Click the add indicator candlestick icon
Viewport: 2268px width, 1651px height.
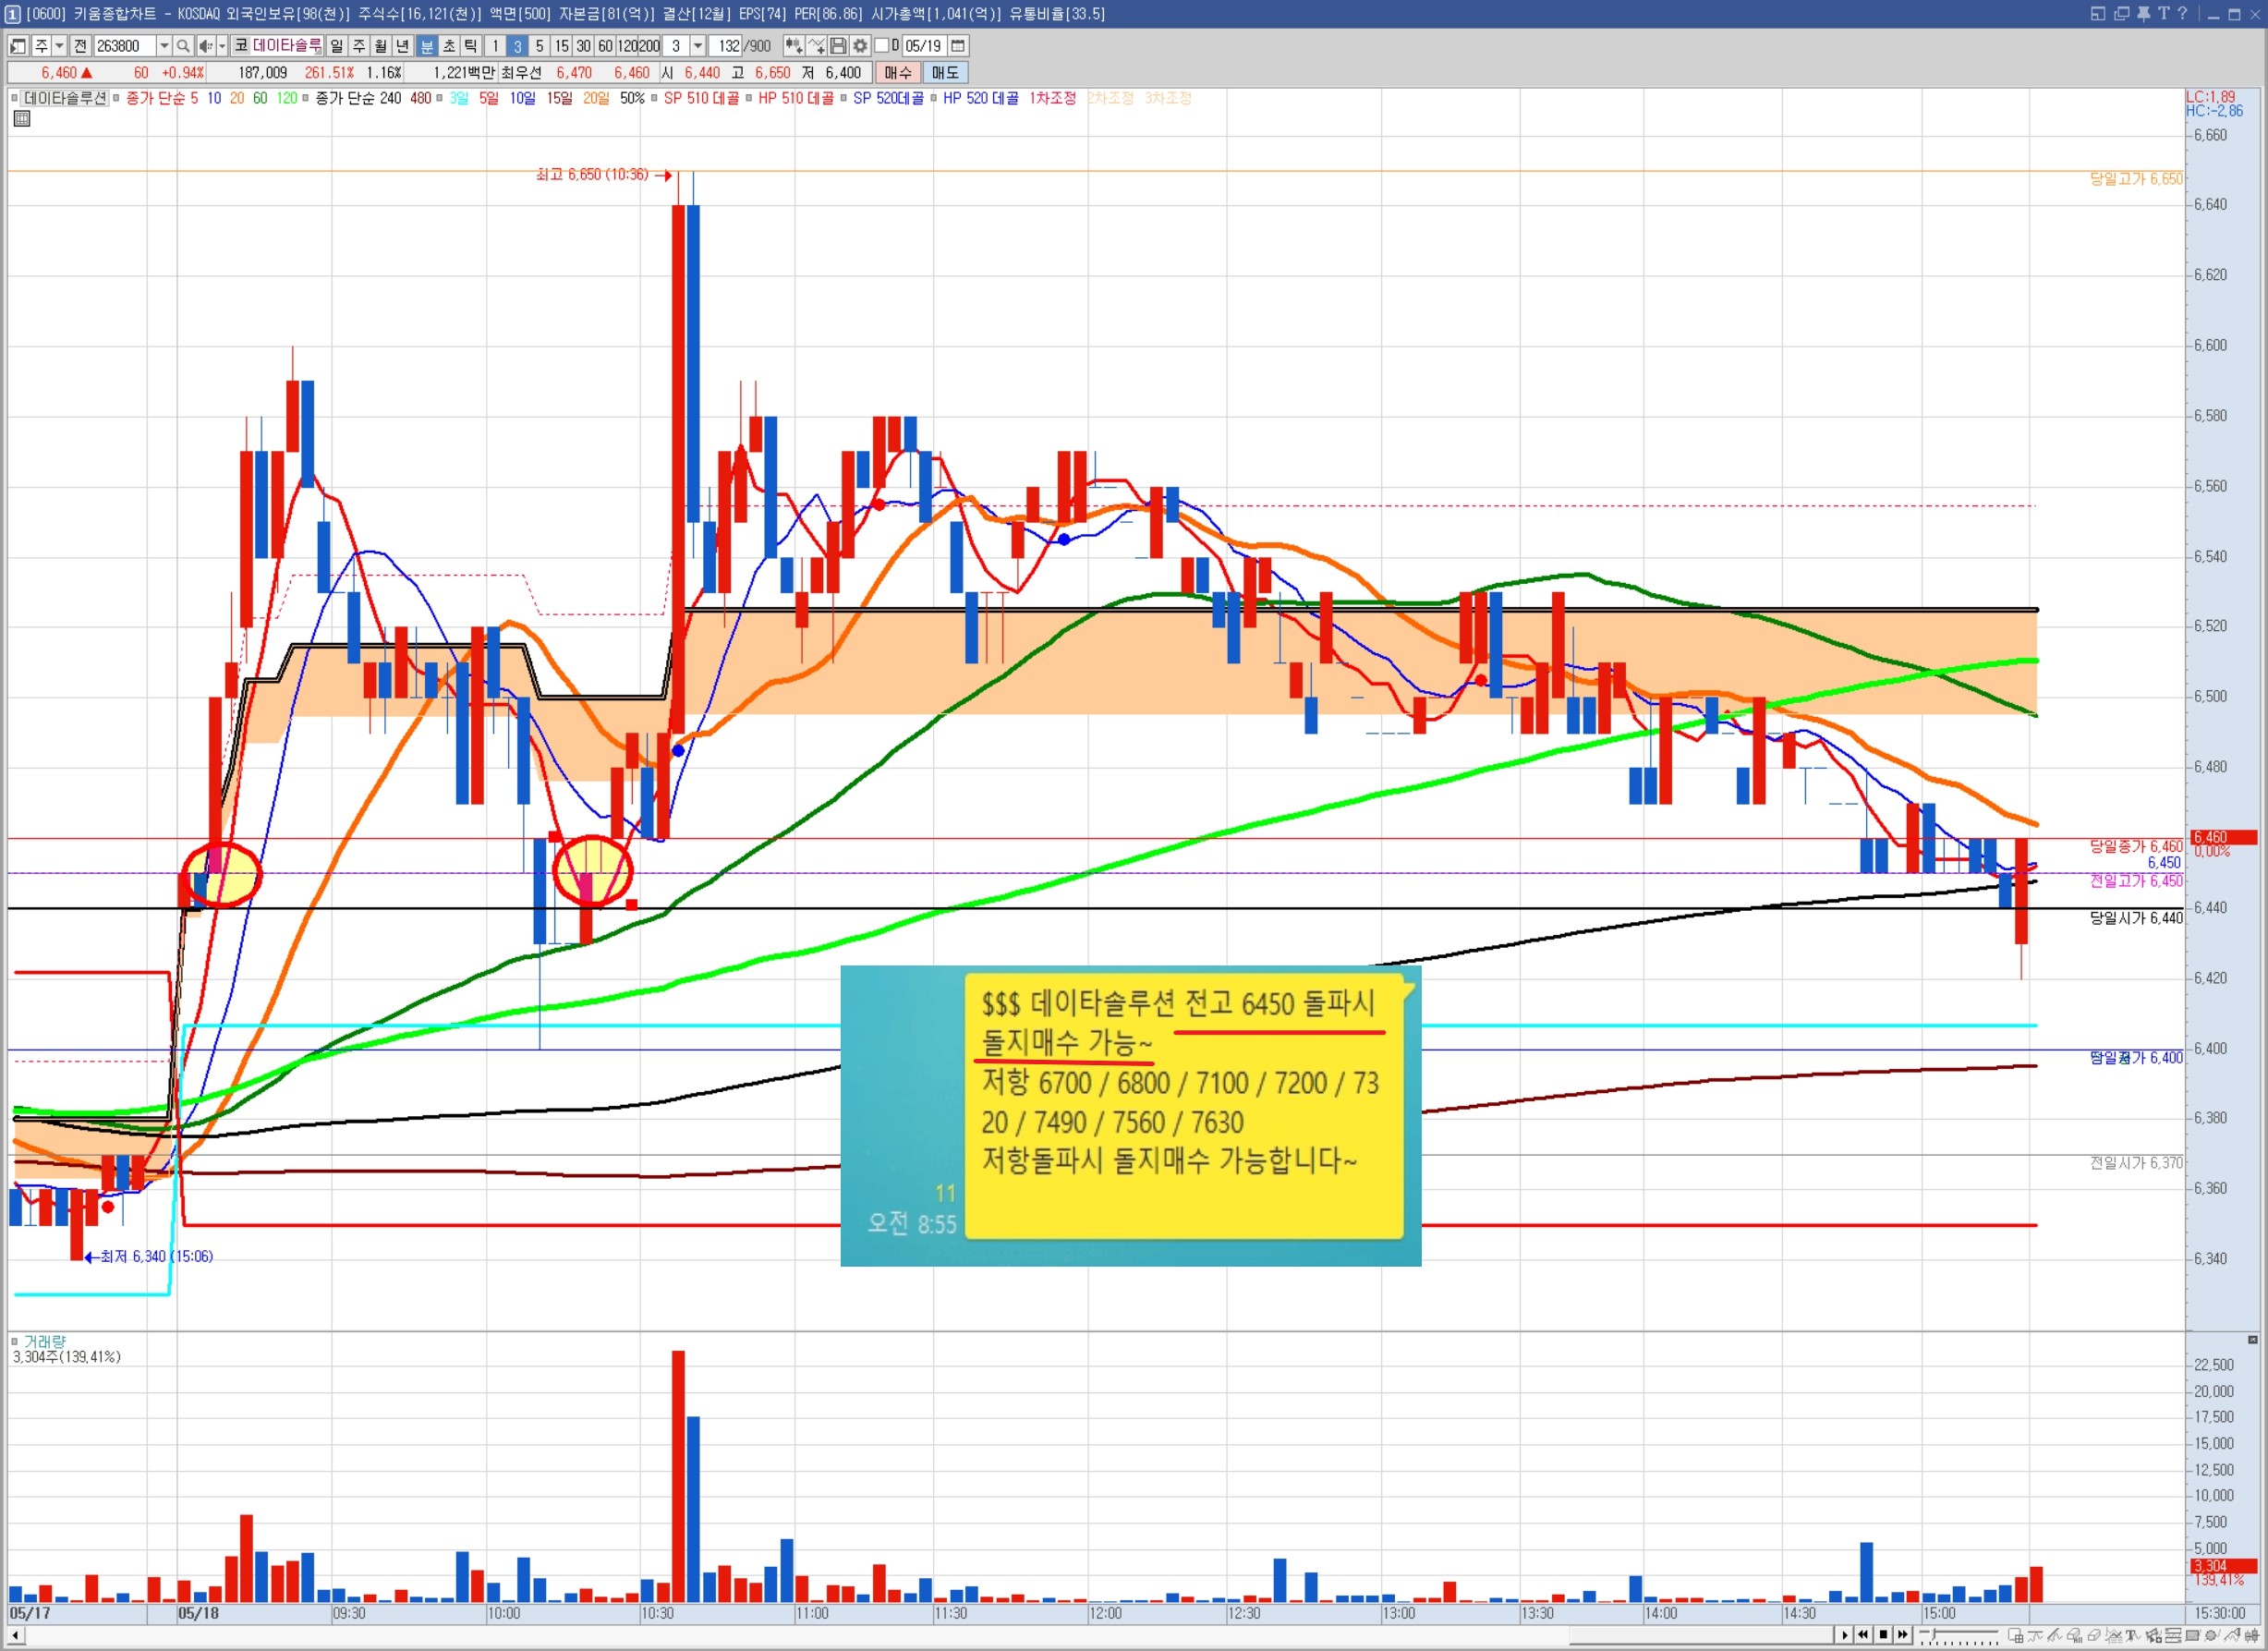tap(794, 46)
